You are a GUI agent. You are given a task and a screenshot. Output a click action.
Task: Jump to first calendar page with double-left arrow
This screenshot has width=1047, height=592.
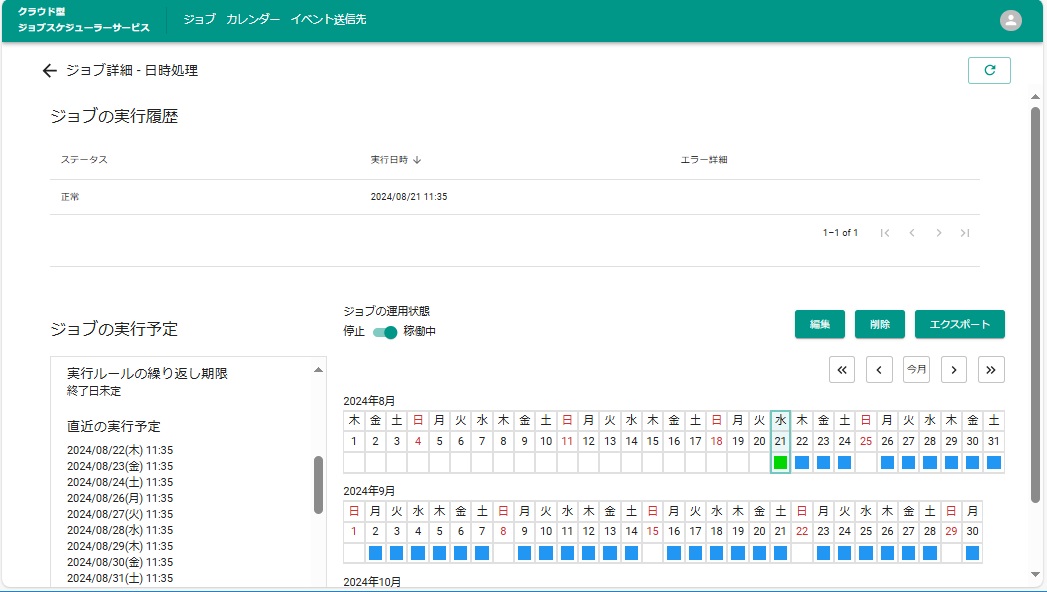pos(842,369)
